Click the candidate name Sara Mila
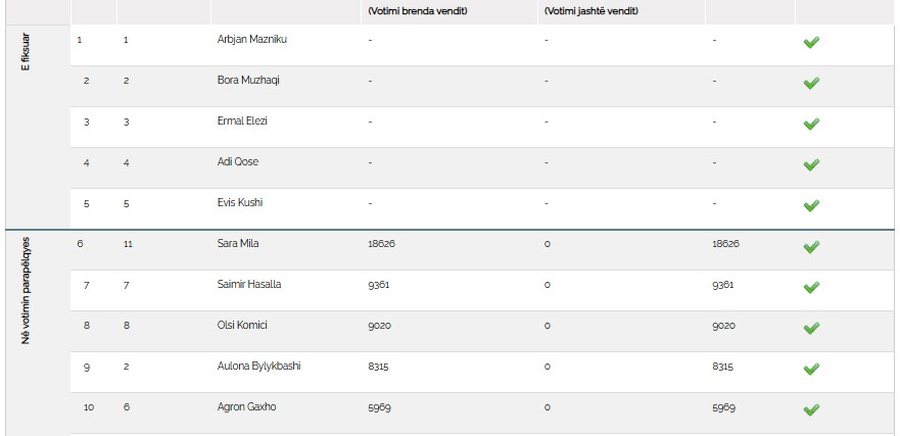Viewport: 900px width, 436px height. pyautogui.click(x=238, y=243)
